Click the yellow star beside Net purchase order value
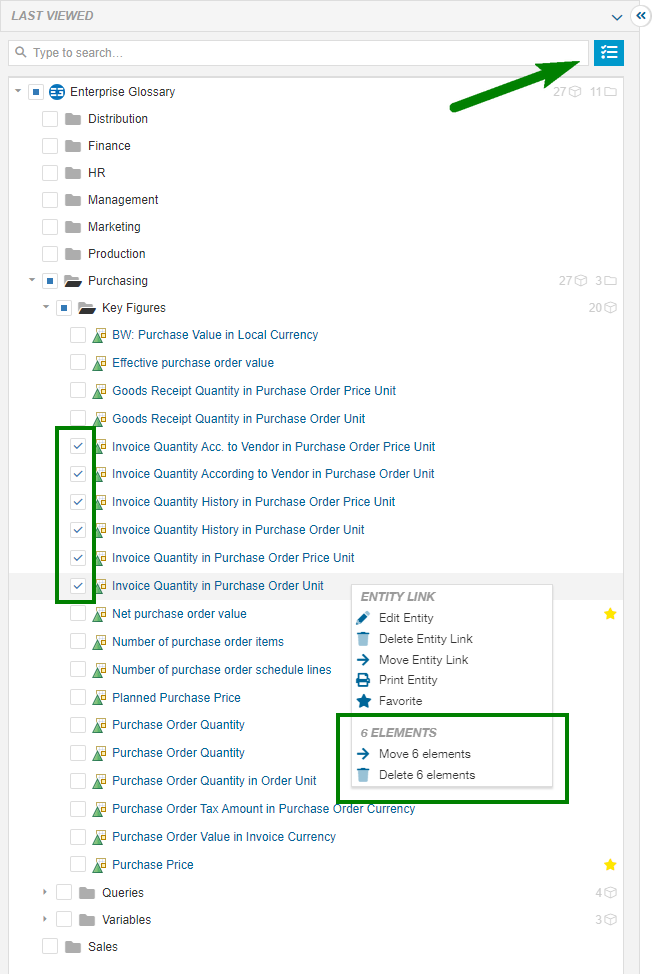 click(610, 614)
